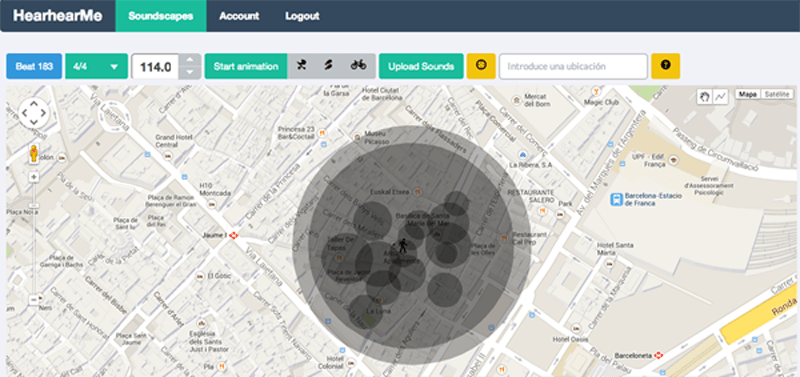This screenshot has width=800, height=377.
Task: Switch map view to Mapa
Action: pyautogui.click(x=747, y=94)
